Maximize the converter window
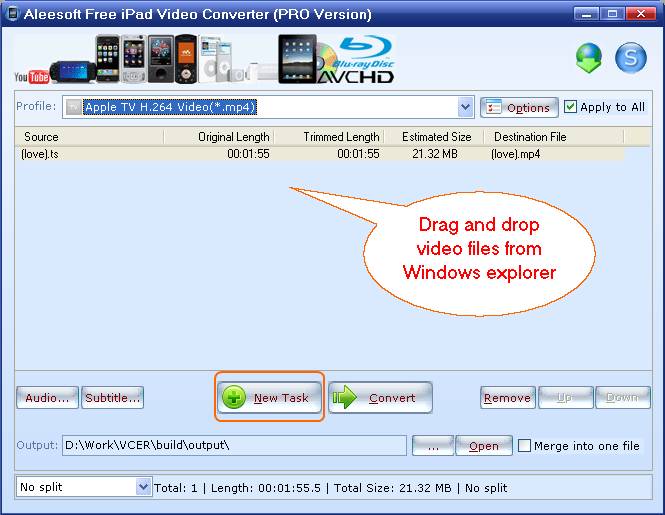This screenshot has height=515, width=665. click(x=612, y=14)
